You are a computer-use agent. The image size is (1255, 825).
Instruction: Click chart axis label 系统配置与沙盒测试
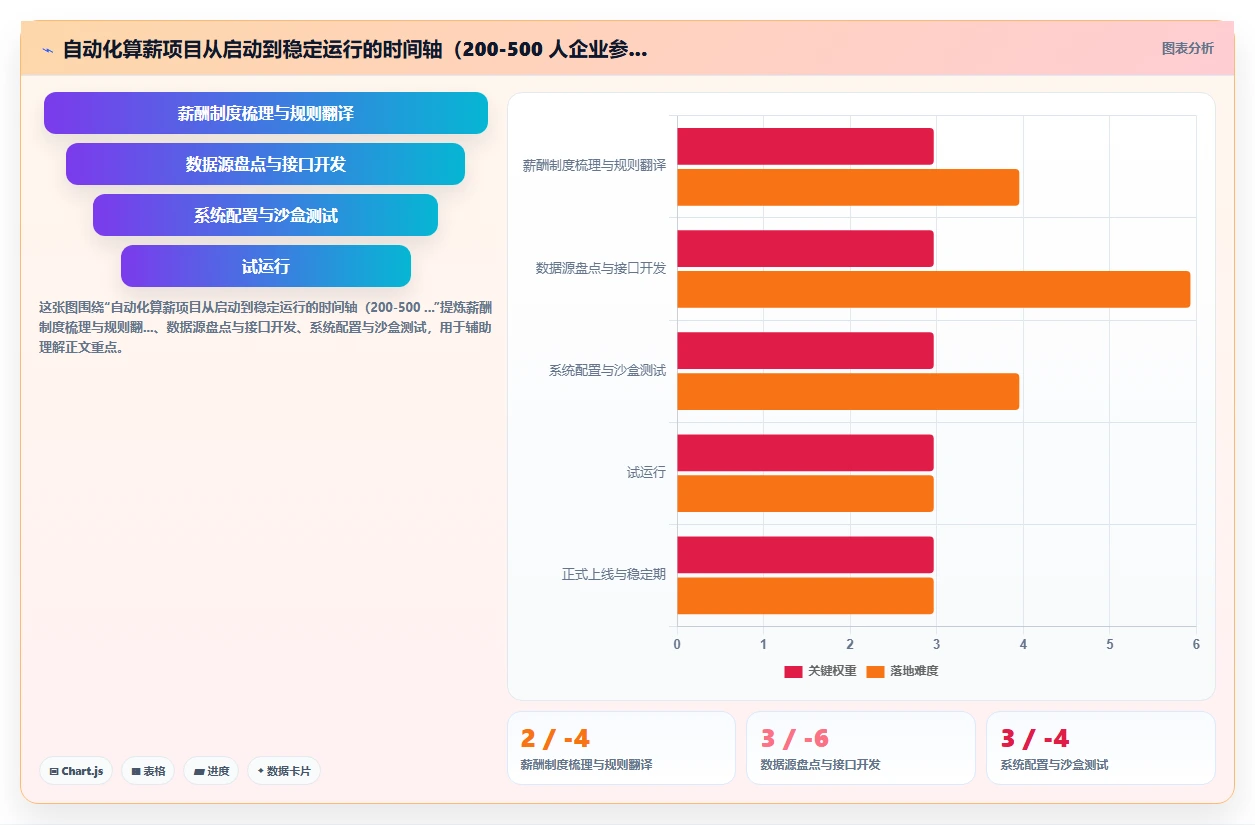pos(607,371)
